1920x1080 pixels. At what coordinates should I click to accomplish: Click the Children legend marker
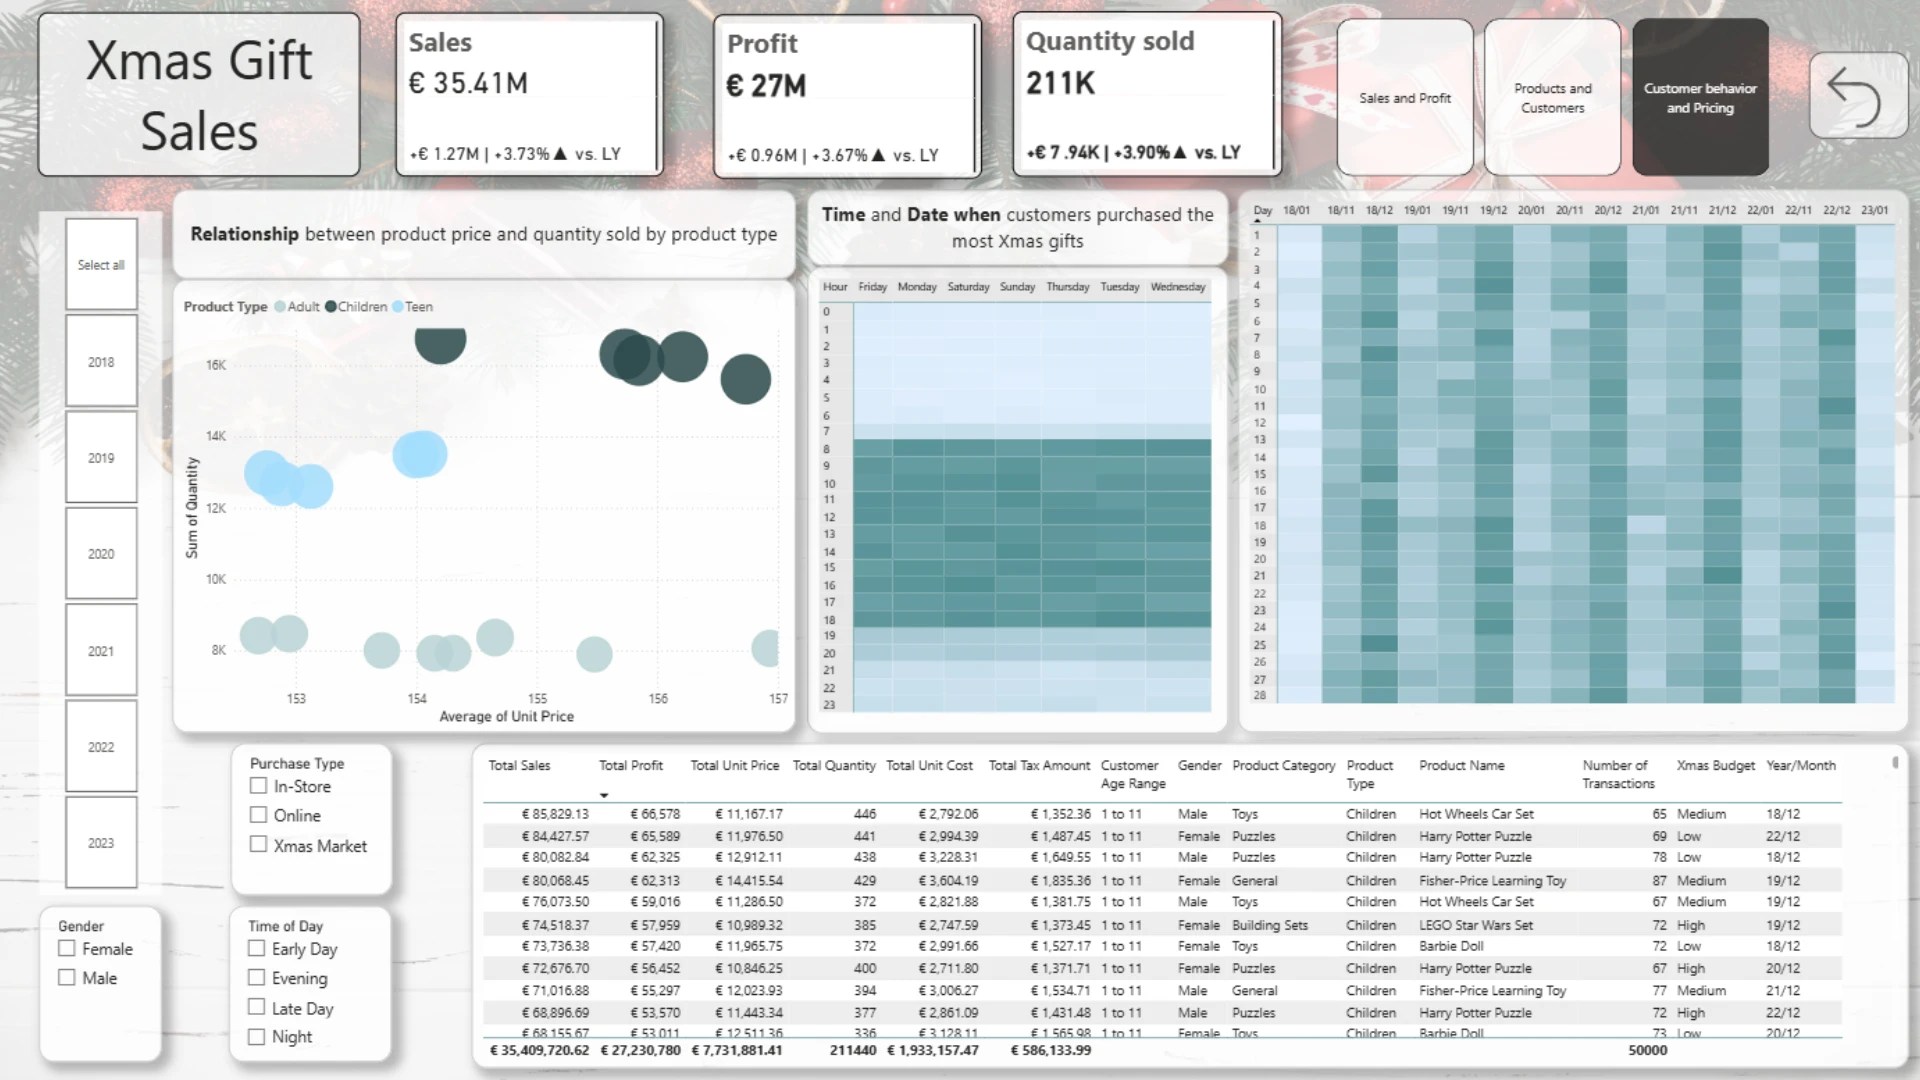pos(331,307)
